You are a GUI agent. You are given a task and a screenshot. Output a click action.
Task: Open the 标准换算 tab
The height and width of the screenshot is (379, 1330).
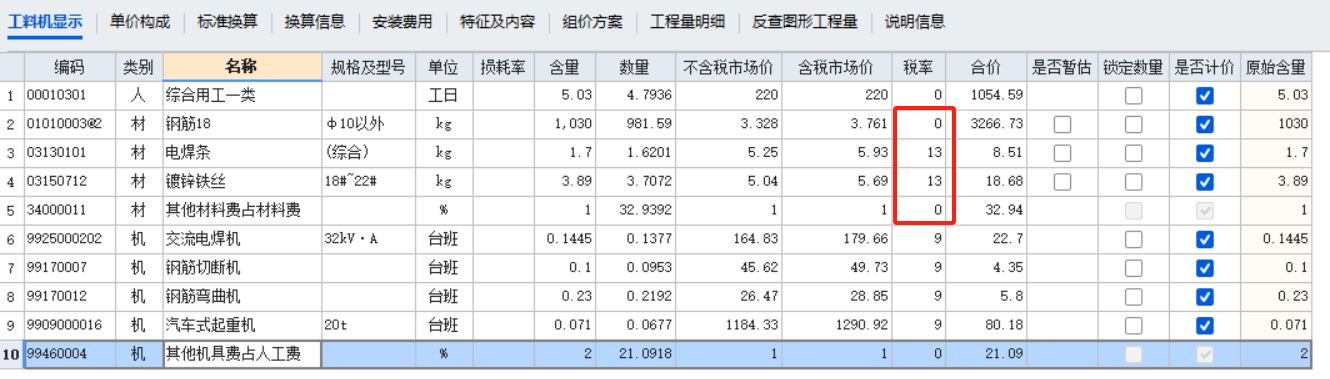(x=227, y=21)
